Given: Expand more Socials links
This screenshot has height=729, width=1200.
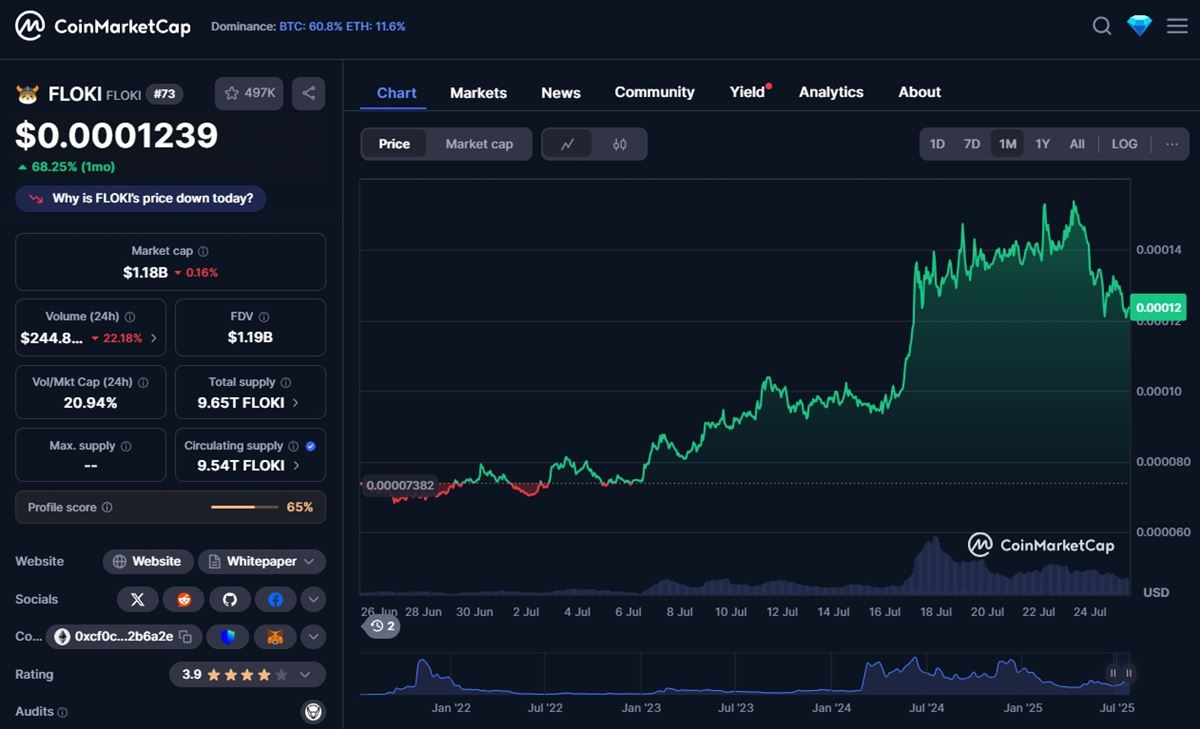Looking at the screenshot, I should pos(313,599).
